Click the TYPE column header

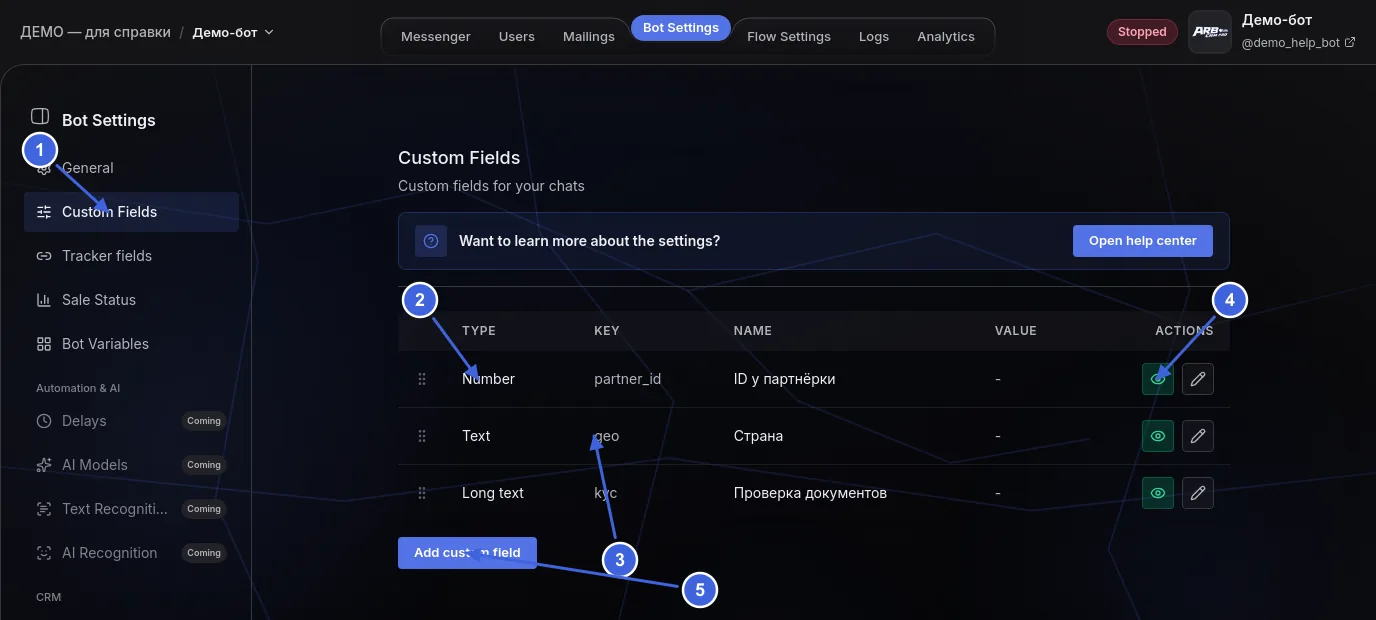[479, 331]
